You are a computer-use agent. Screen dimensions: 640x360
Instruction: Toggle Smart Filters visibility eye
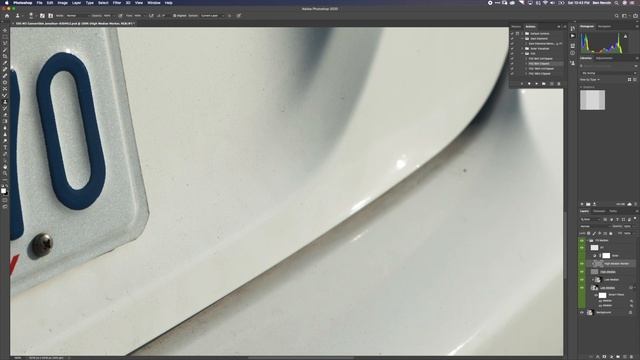596,295
